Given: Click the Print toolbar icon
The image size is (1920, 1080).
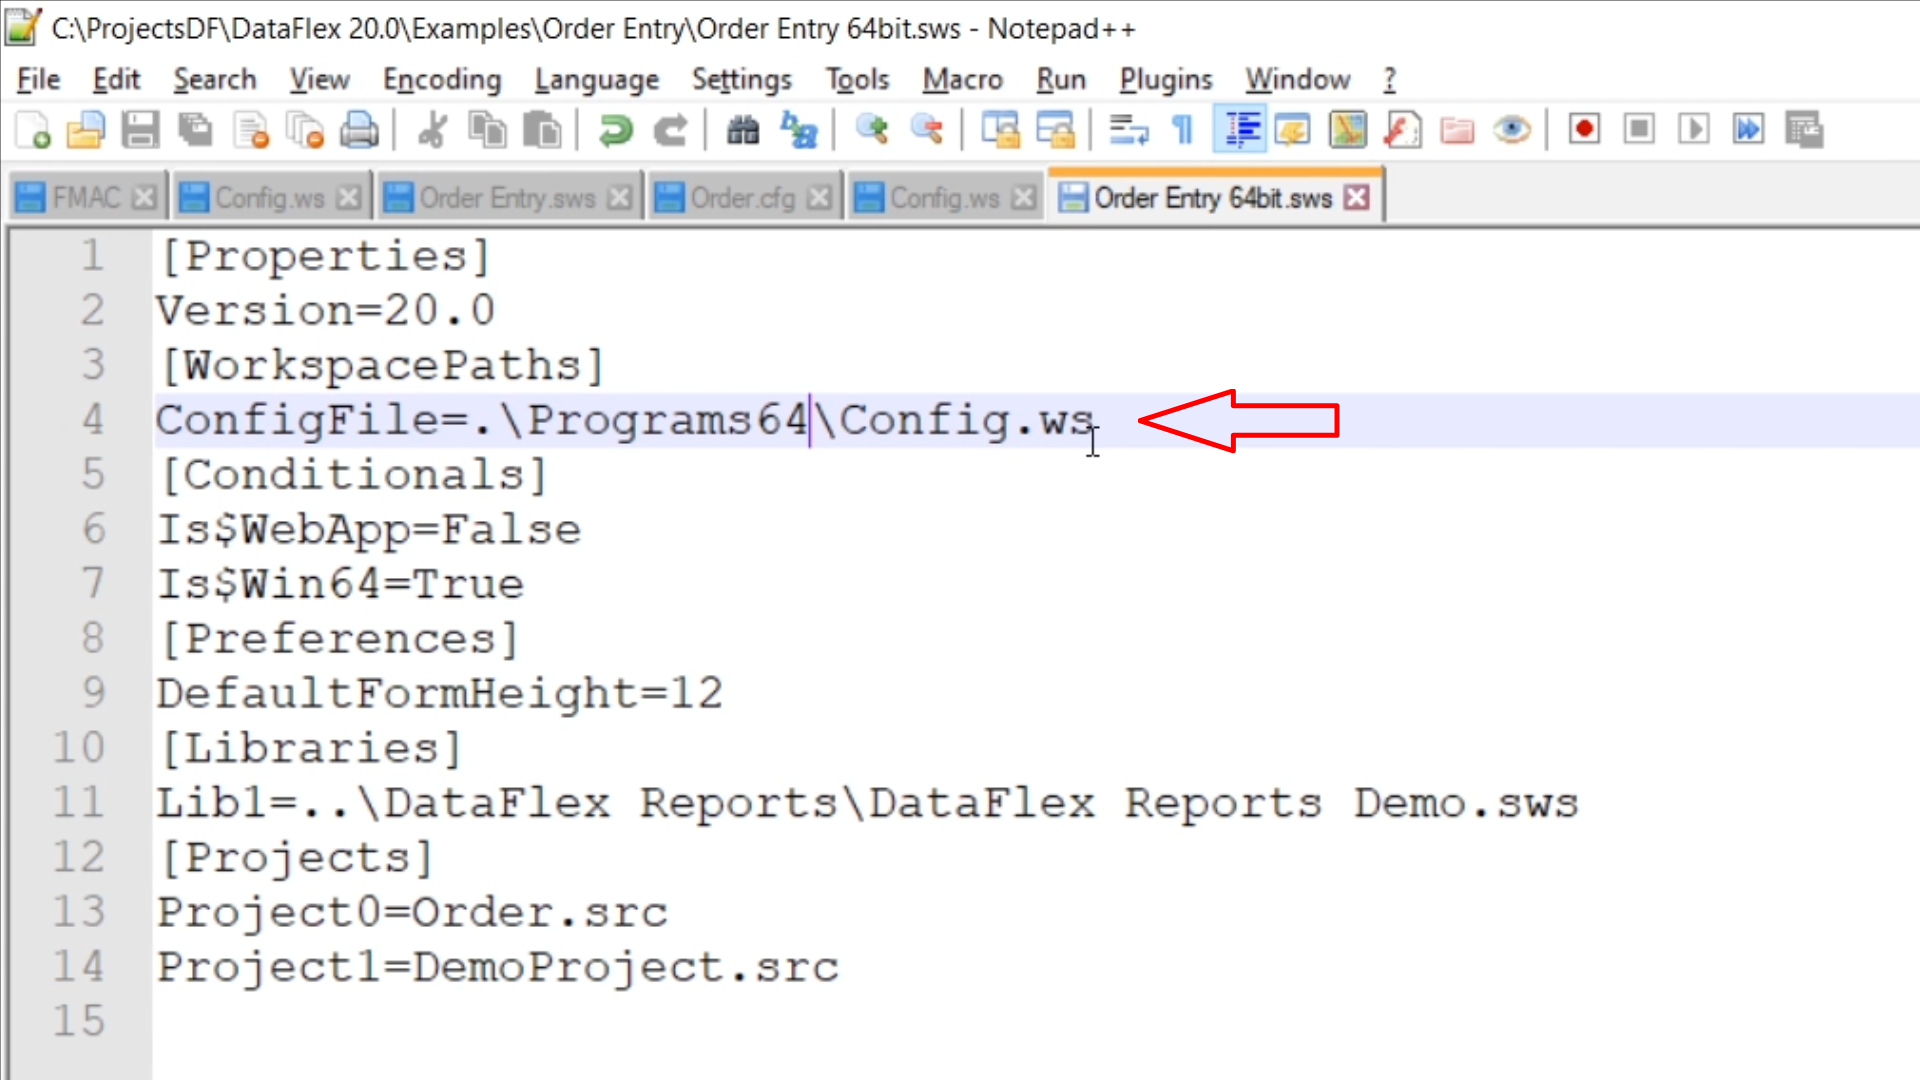Looking at the screenshot, I should (x=359, y=130).
